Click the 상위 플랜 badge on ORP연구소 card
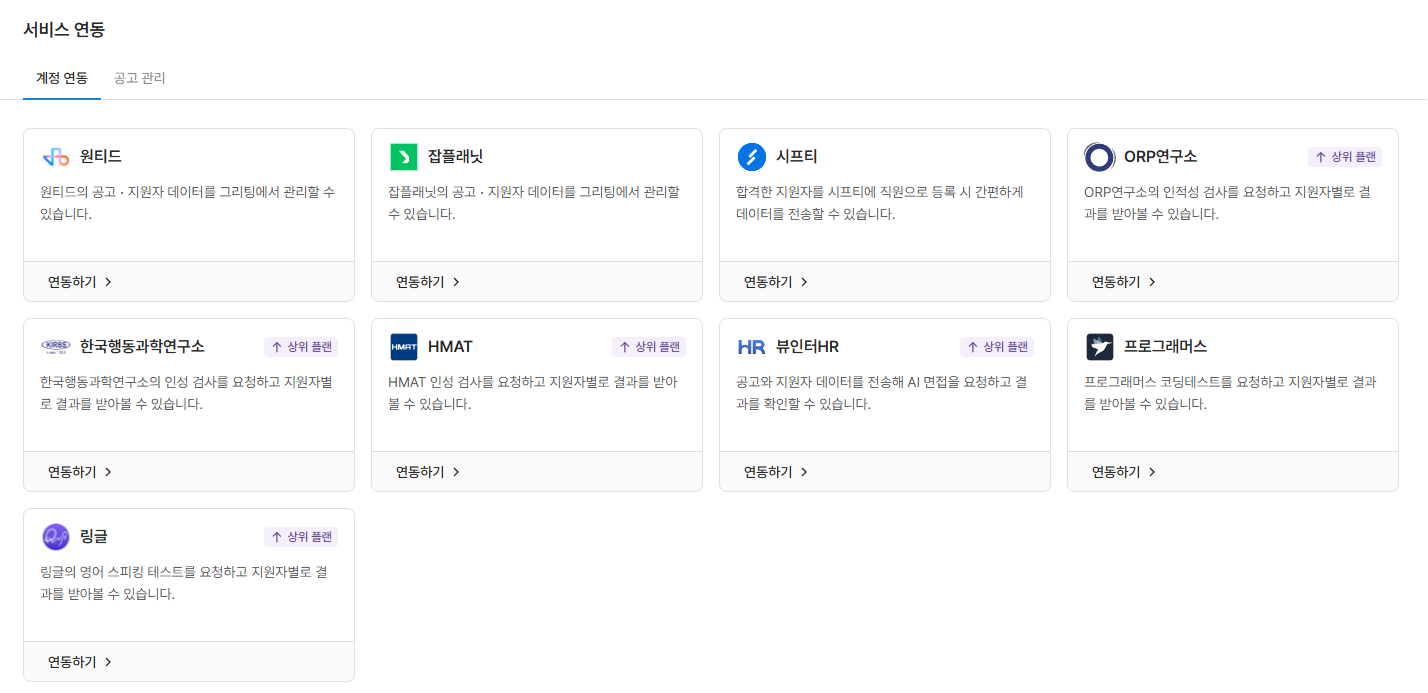Image resolution: width=1428 pixels, height=693 pixels. (1345, 157)
